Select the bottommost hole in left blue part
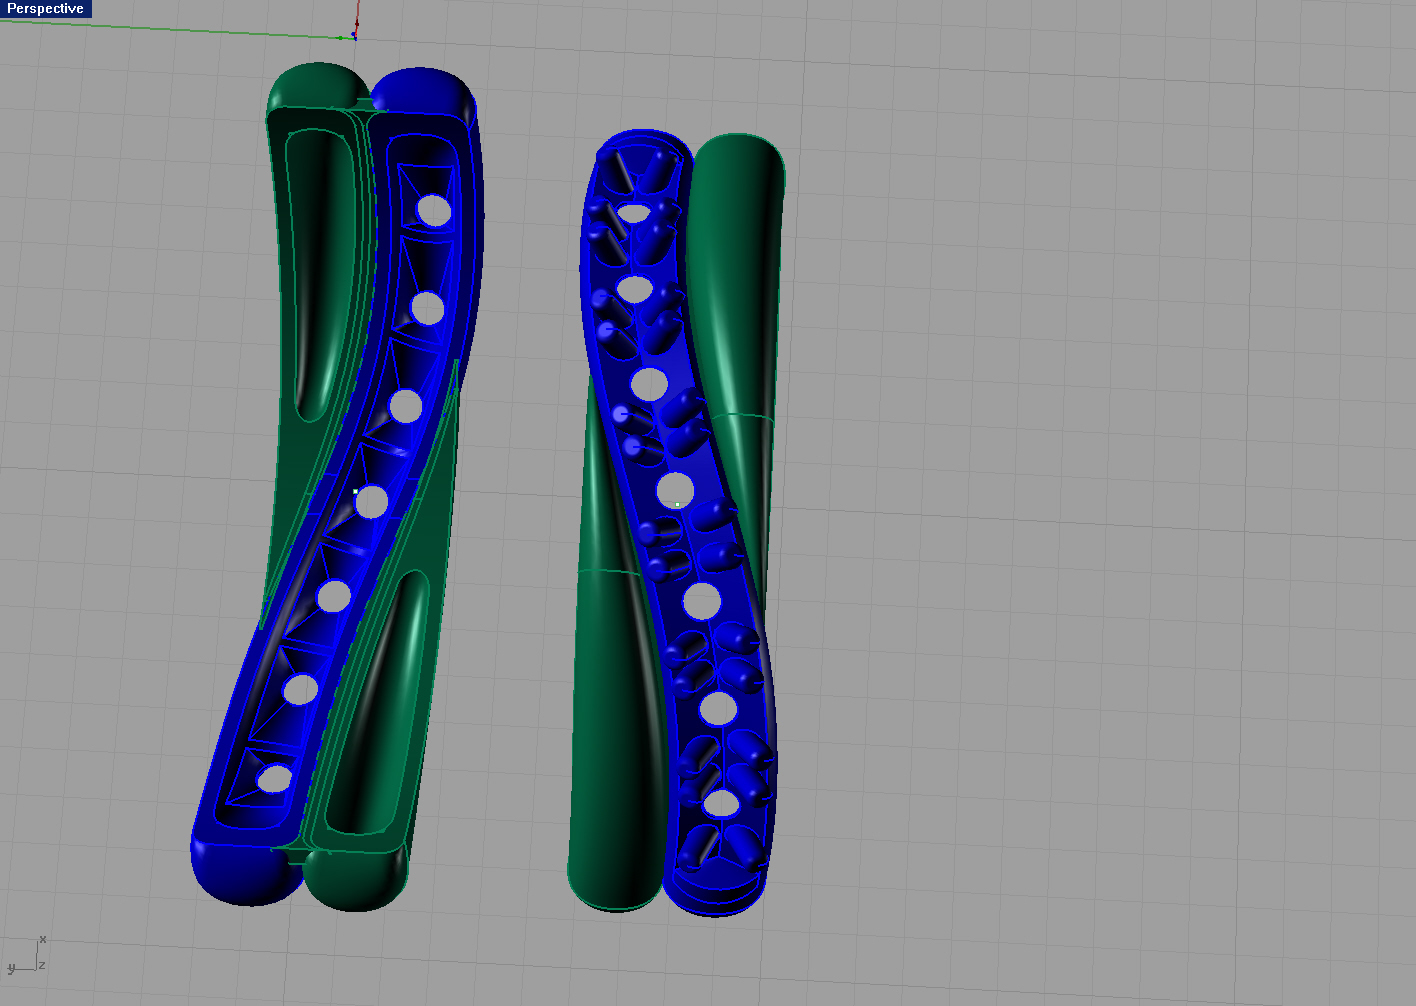 click(x=274, y=778)
